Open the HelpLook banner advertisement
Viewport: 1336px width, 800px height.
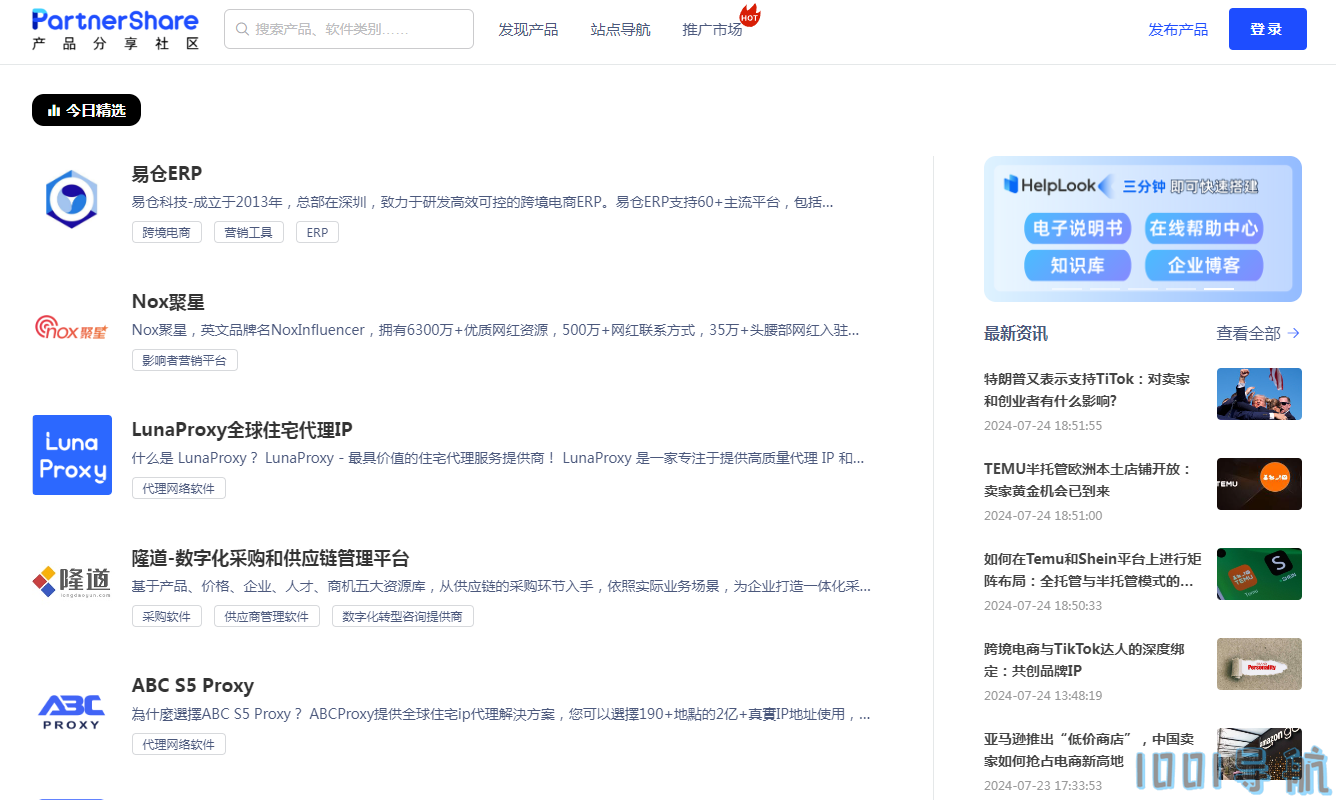pyautogui.click(x=1142, y=228)
